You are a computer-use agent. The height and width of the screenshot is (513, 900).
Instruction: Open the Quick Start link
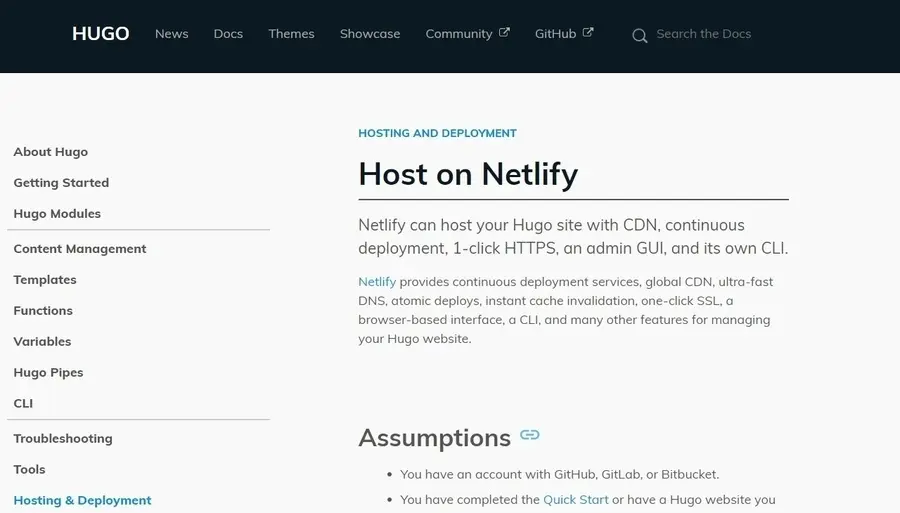[576, 500]
